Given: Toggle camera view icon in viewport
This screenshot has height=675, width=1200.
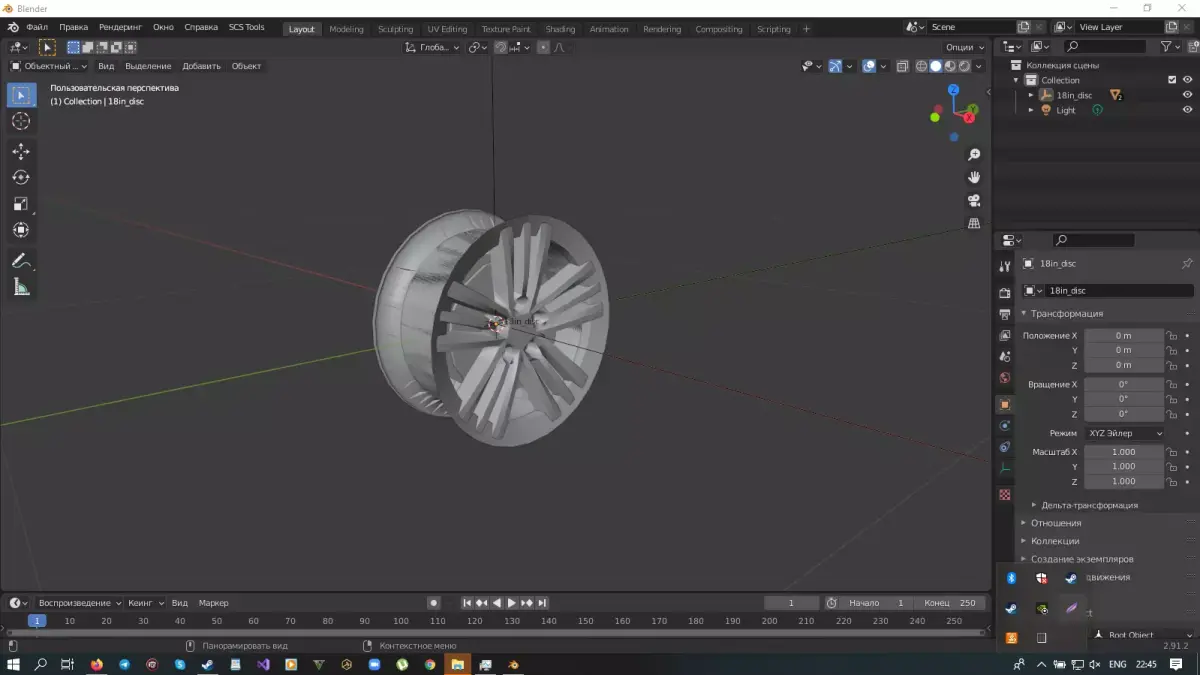Looking at the screenshot, I should 974,200.
